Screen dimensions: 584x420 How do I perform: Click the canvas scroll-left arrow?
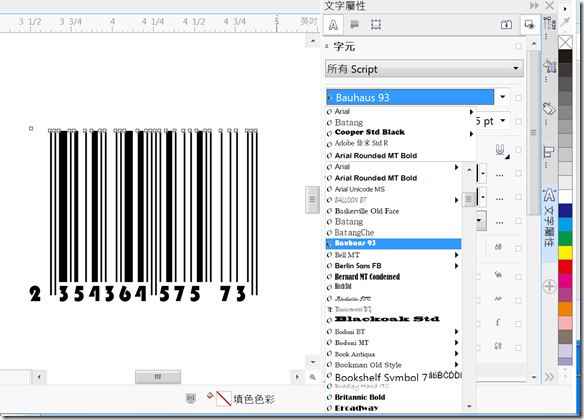[39, 377]
